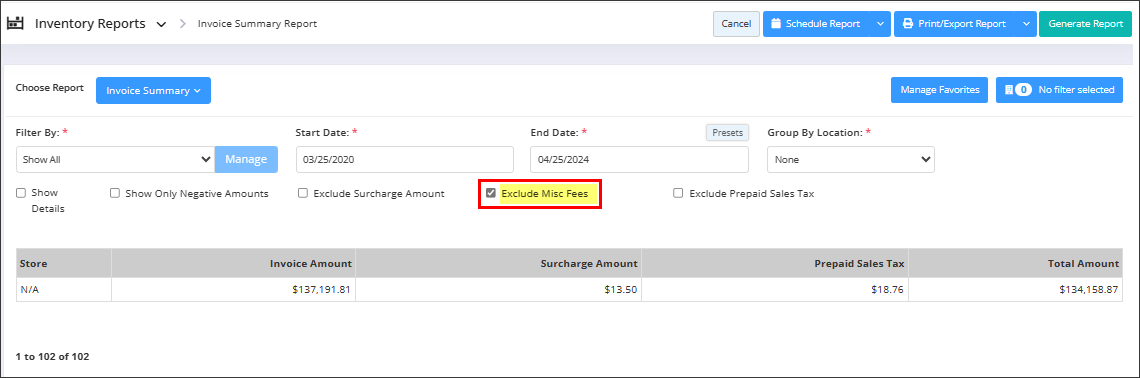Enable the Exclude Prepaid Sales Tax checkbox
Image resolution: width=1140 pixels, height=378 pixels.
coord(678,193)
